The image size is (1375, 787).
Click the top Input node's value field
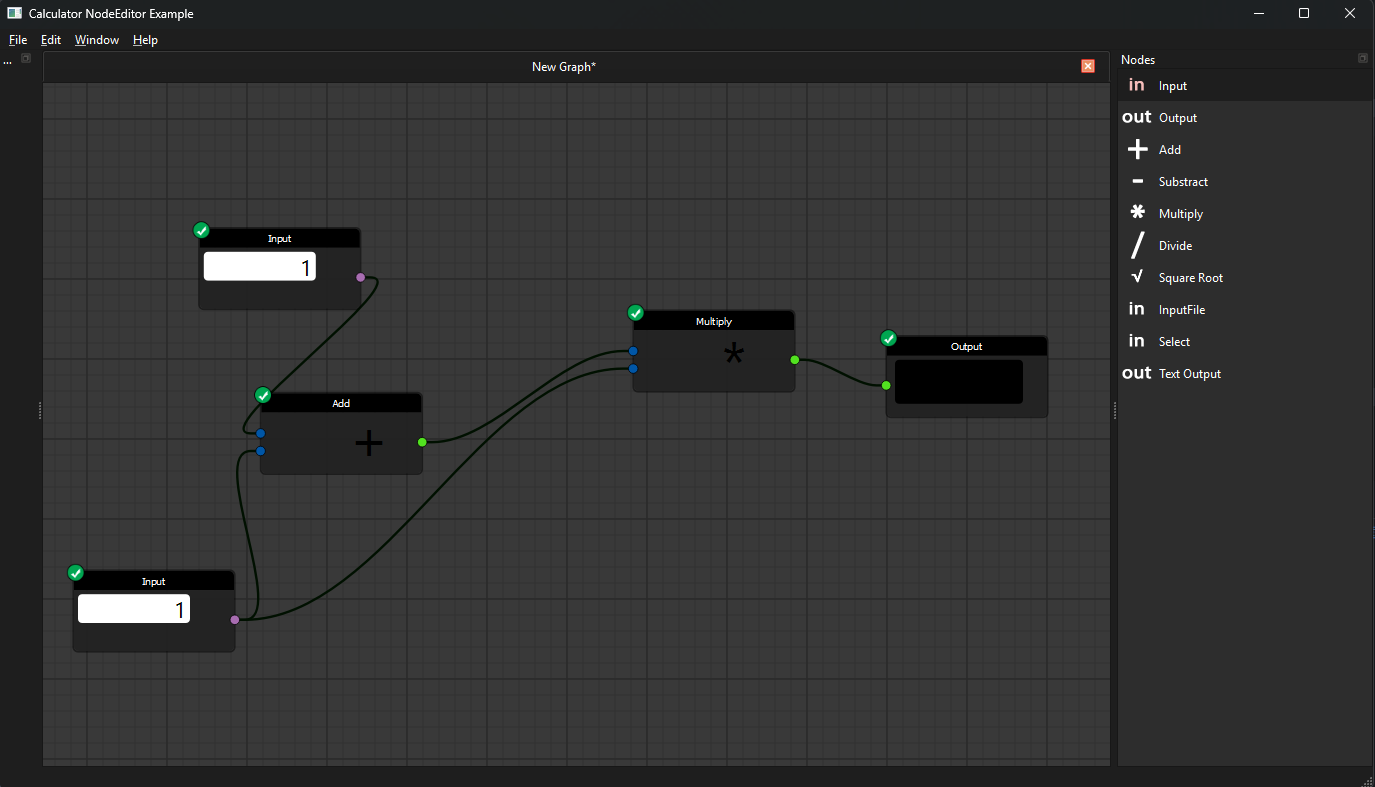point(260,266)
